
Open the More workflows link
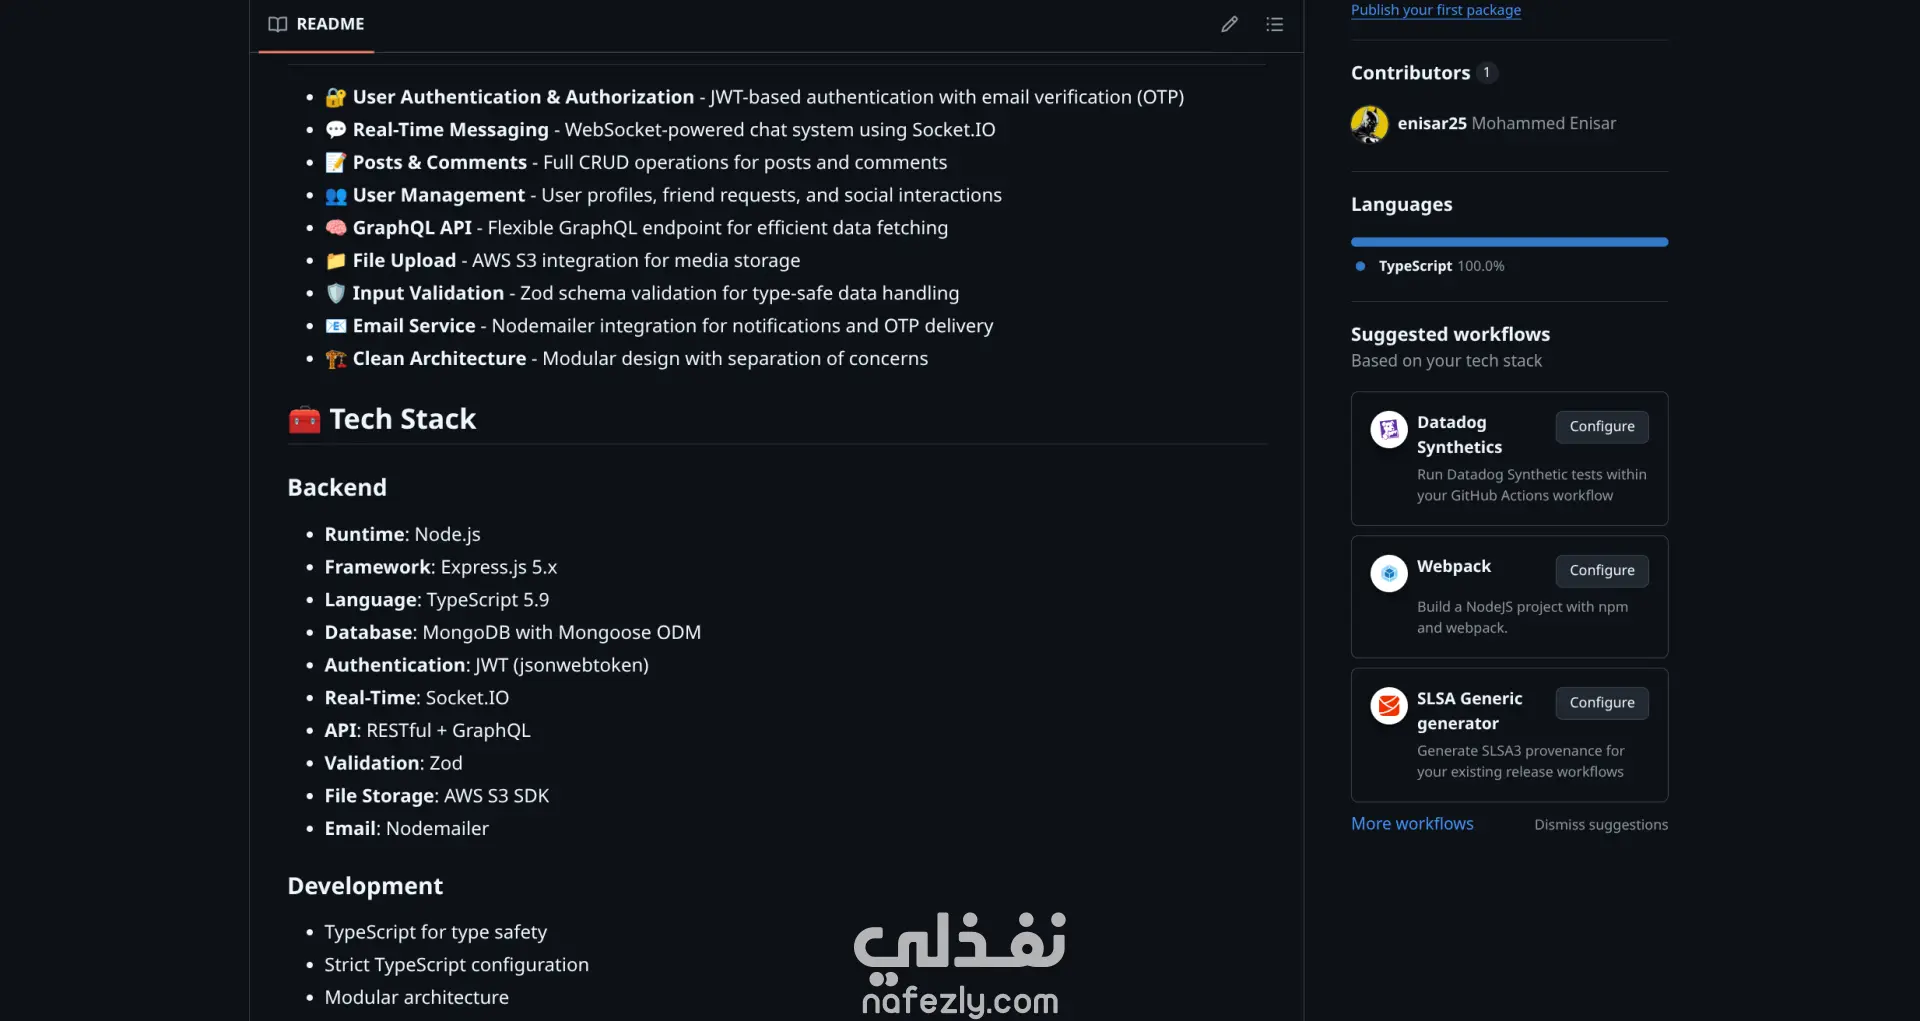[x=1411, y=824]
